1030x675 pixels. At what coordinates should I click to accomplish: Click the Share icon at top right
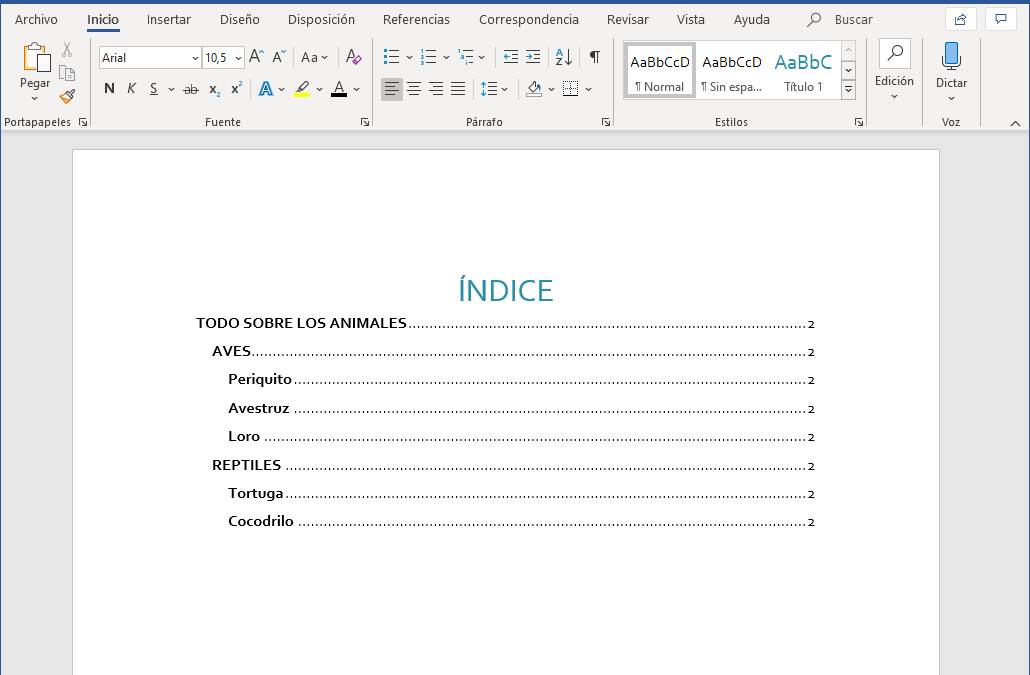point(960,20)
